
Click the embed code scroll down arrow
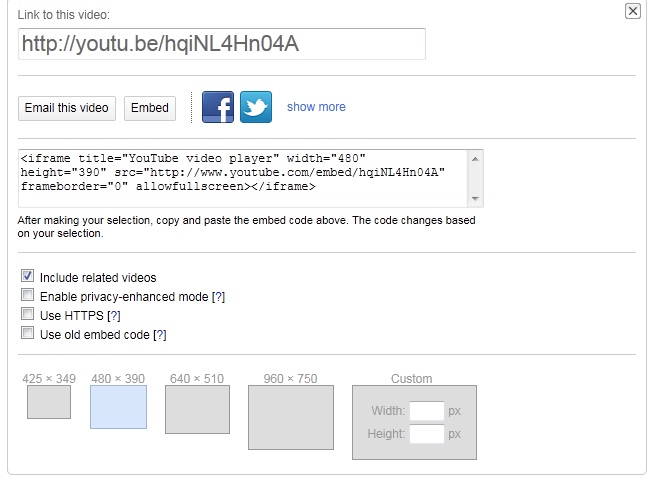[x=475, y=198]
